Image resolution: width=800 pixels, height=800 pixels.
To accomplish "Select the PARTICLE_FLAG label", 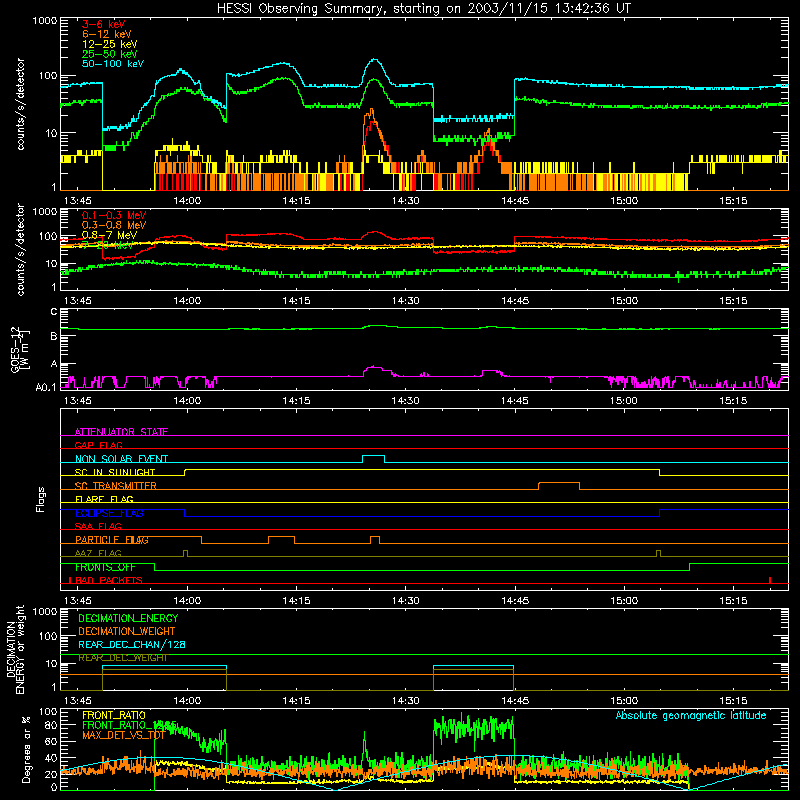I will pyautogui.click(x=112, y=540).
